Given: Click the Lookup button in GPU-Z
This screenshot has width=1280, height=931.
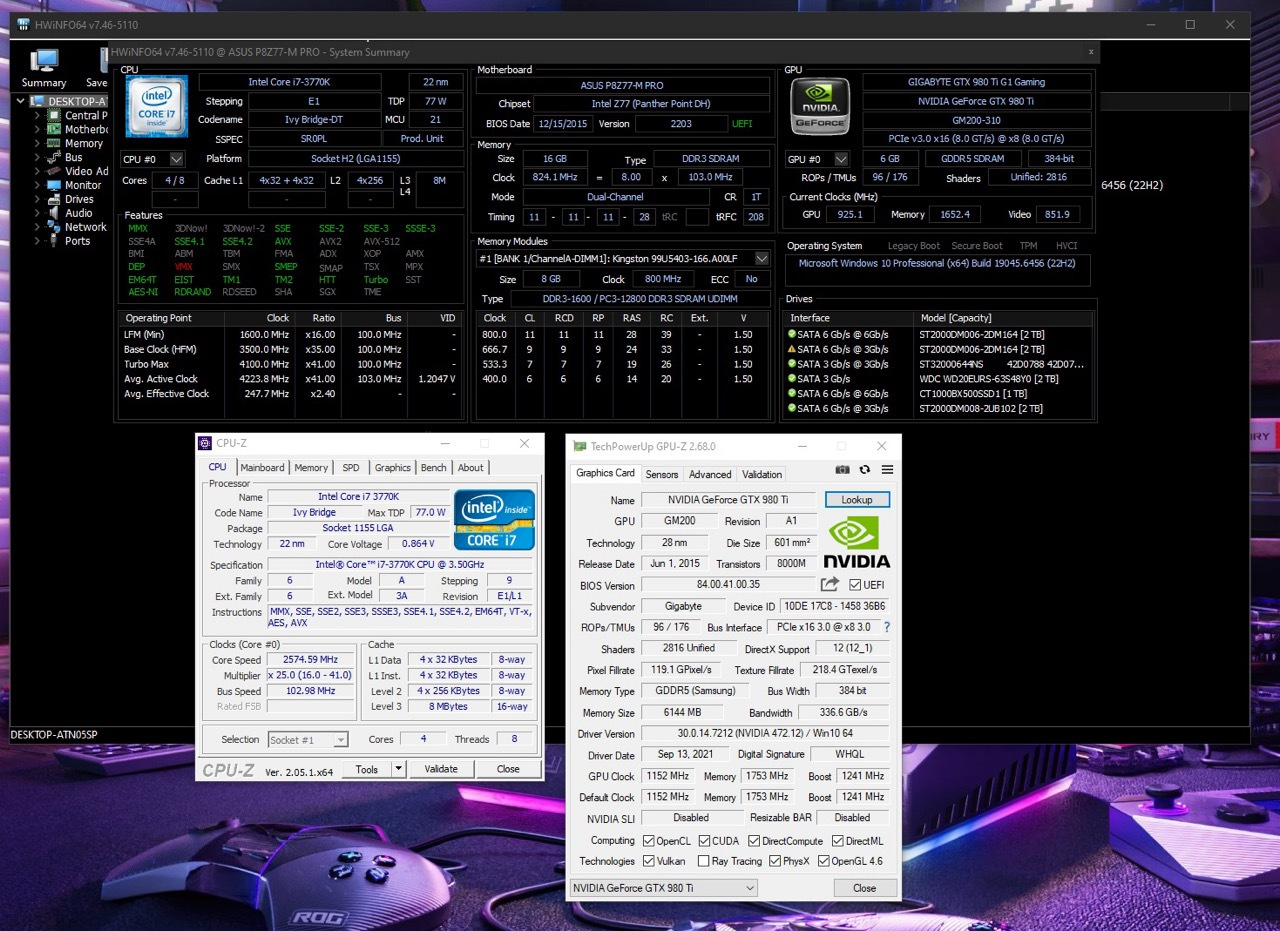Looking at the screenshot, I should tap(856, 499).
